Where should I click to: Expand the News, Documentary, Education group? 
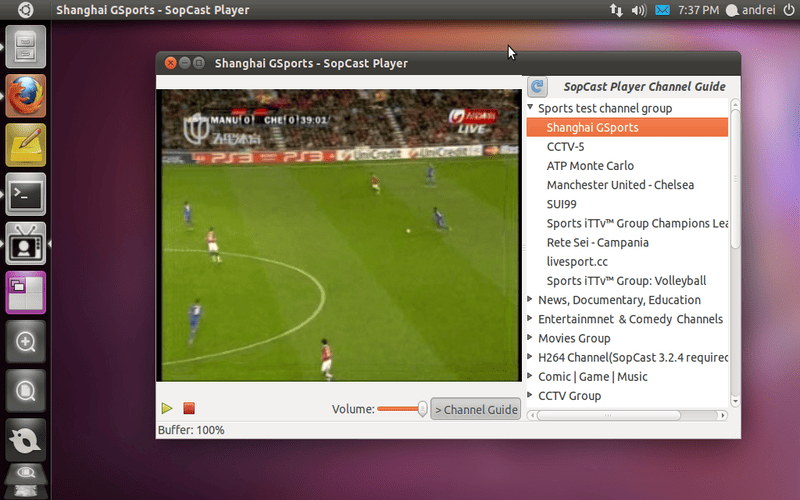coord(531,300)
